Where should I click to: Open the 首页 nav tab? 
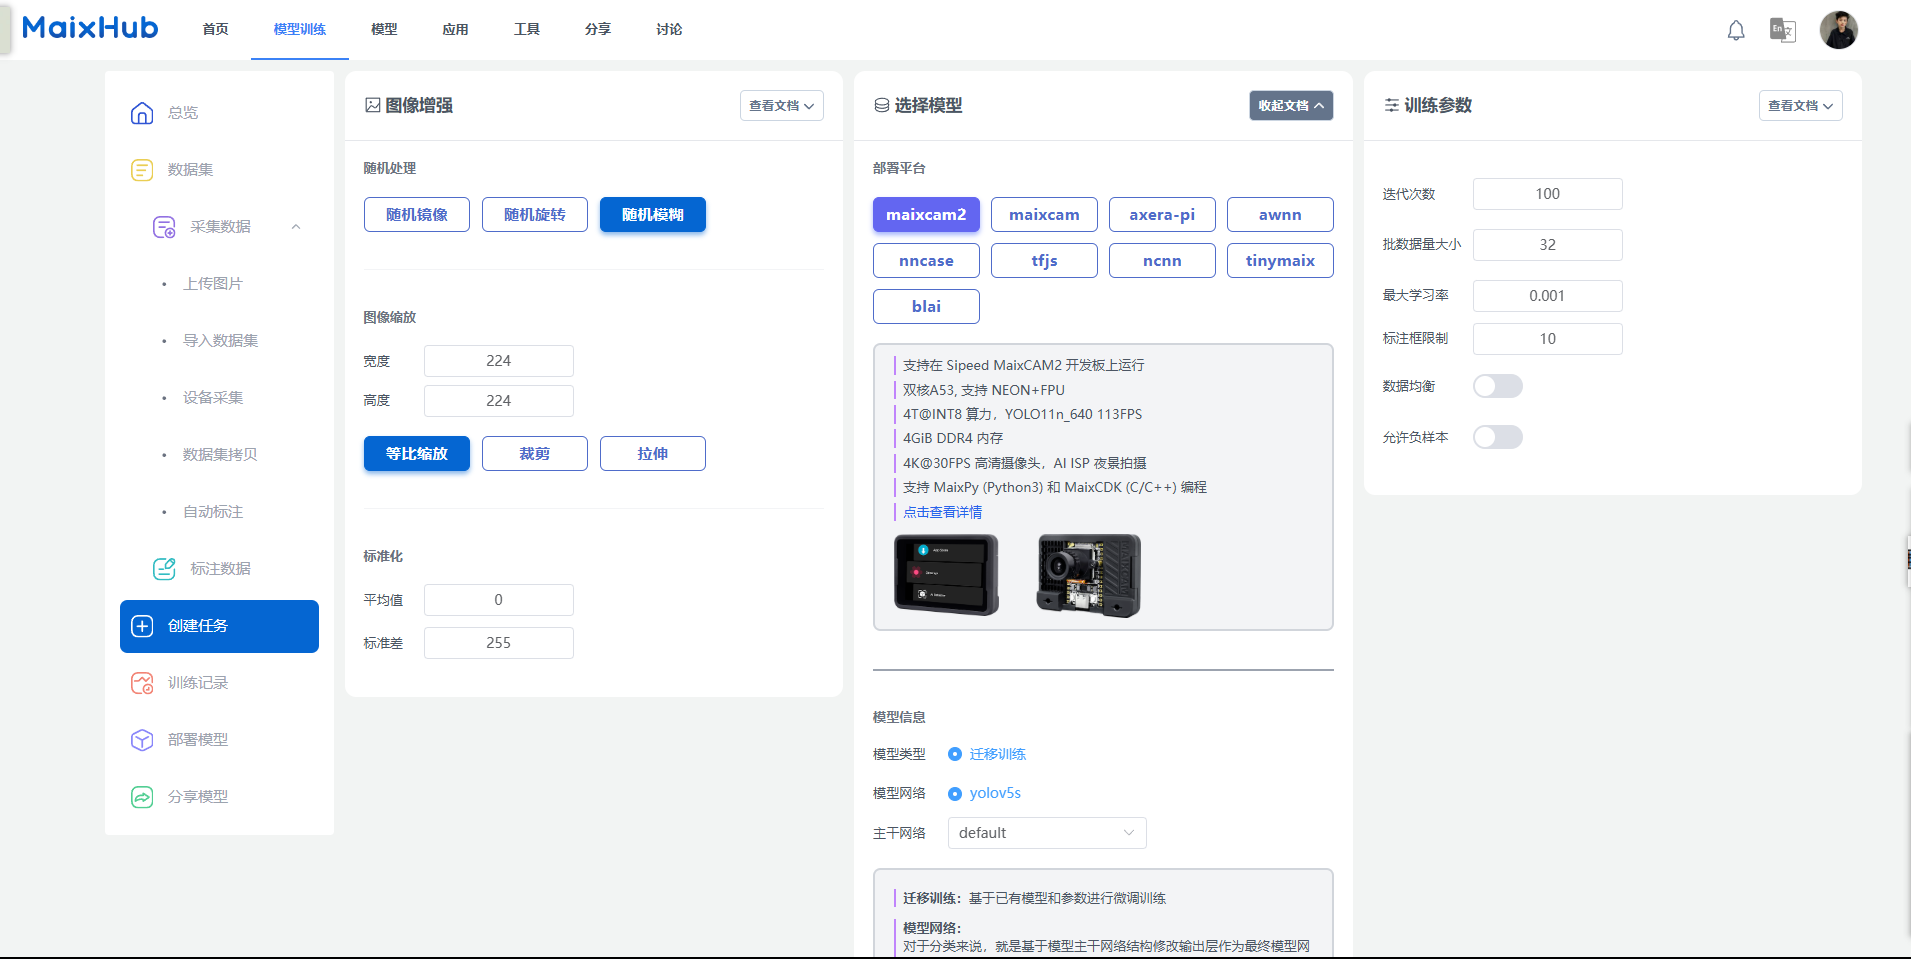pos(215,30)
